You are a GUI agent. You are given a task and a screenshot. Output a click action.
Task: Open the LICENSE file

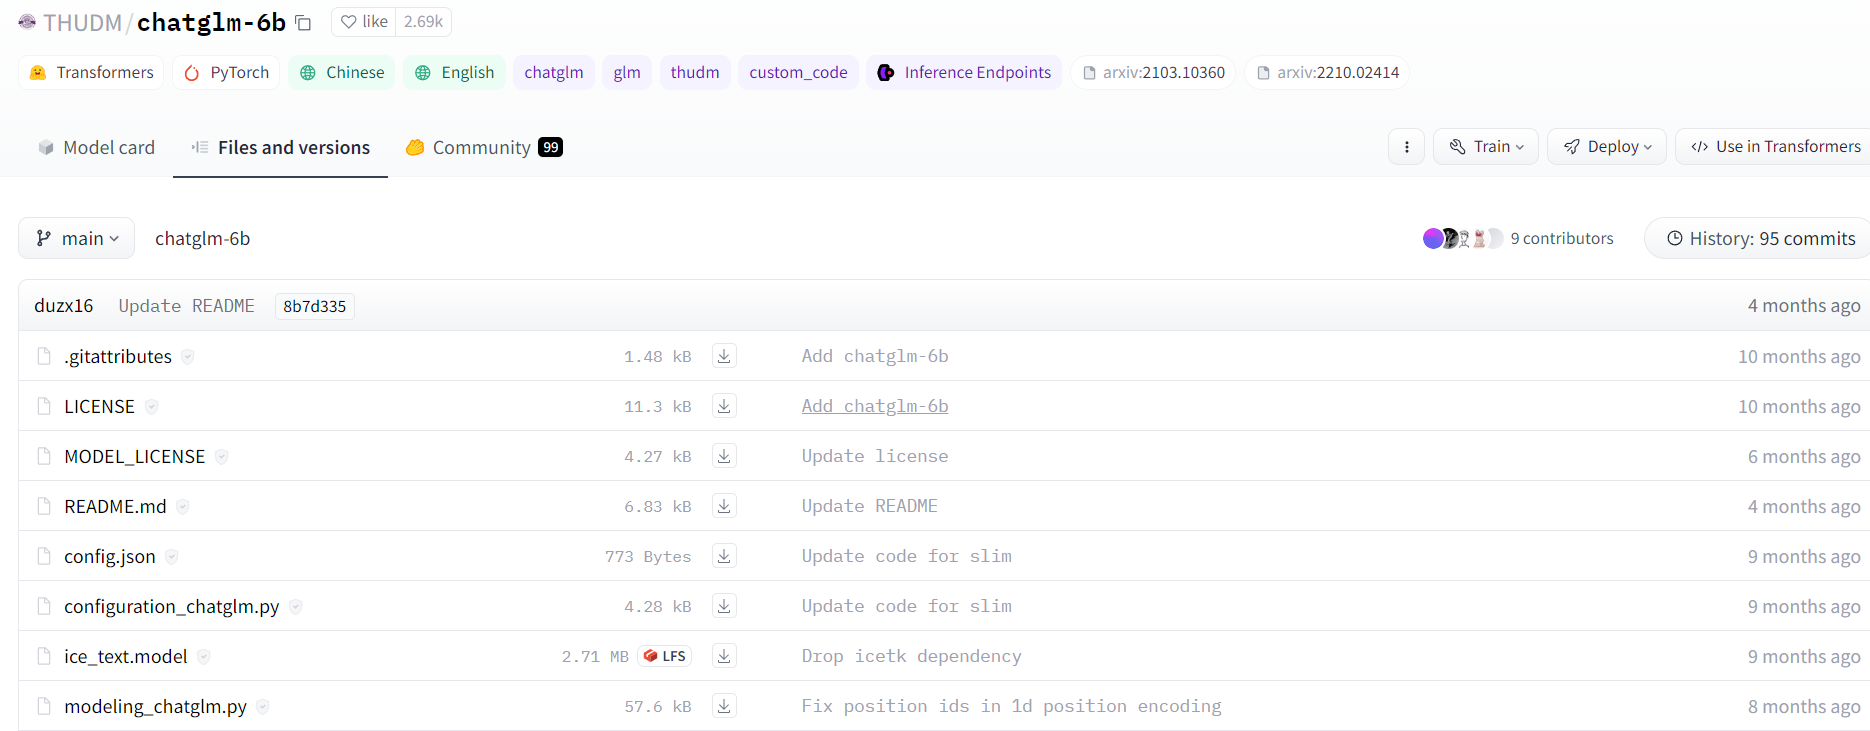click(99, 406)
